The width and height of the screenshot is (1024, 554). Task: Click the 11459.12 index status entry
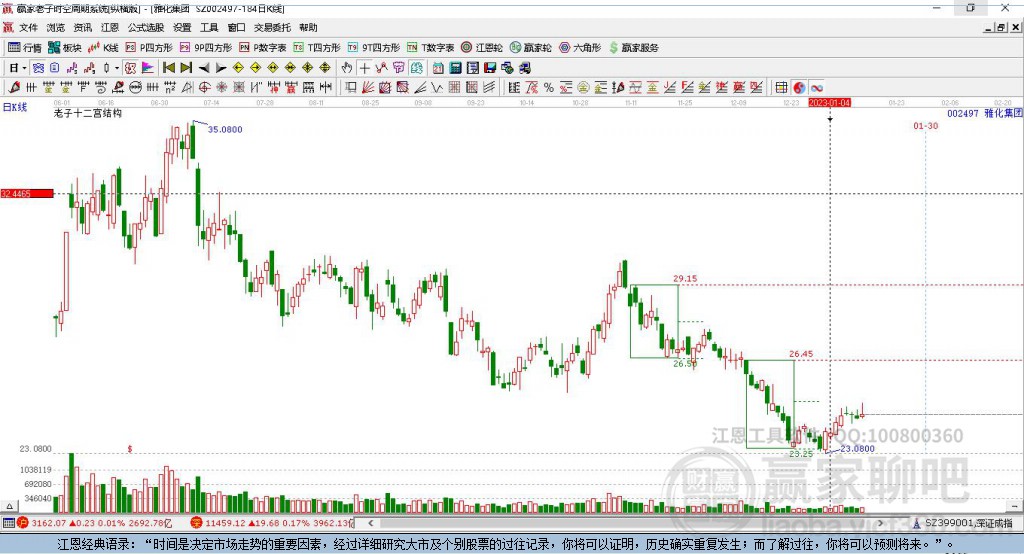(x=272, y=523)
